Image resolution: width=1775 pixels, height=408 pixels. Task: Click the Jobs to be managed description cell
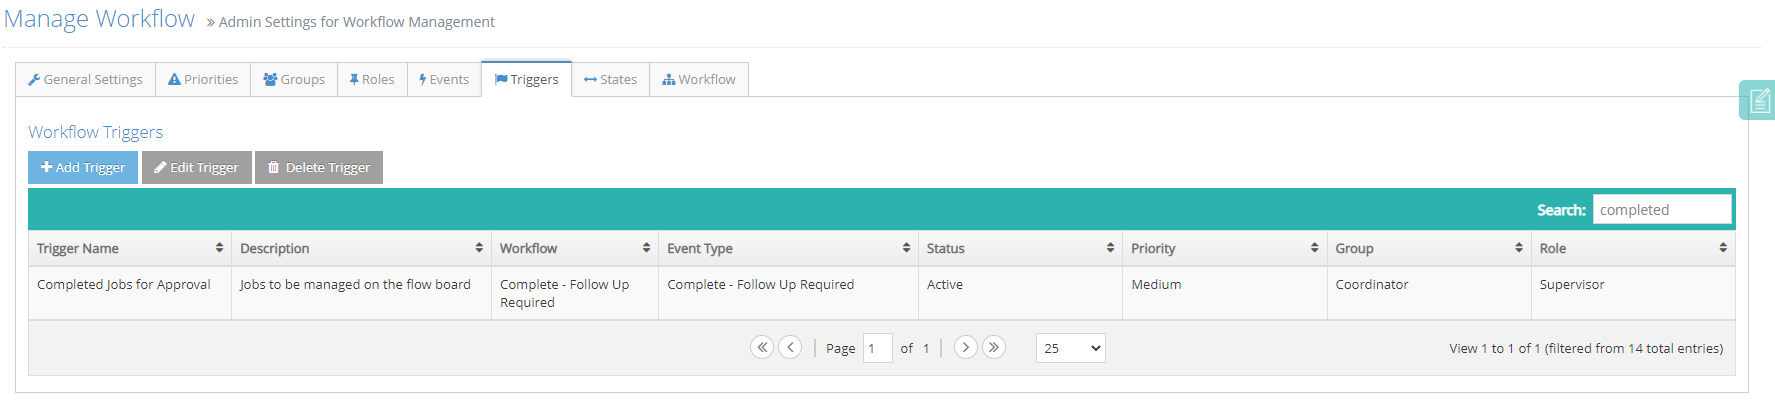(361, 293)
